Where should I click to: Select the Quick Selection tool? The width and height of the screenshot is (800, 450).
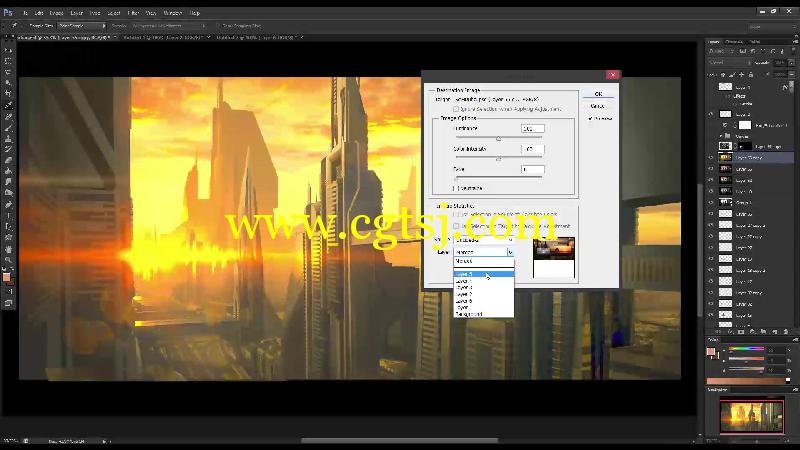point(8,83)
